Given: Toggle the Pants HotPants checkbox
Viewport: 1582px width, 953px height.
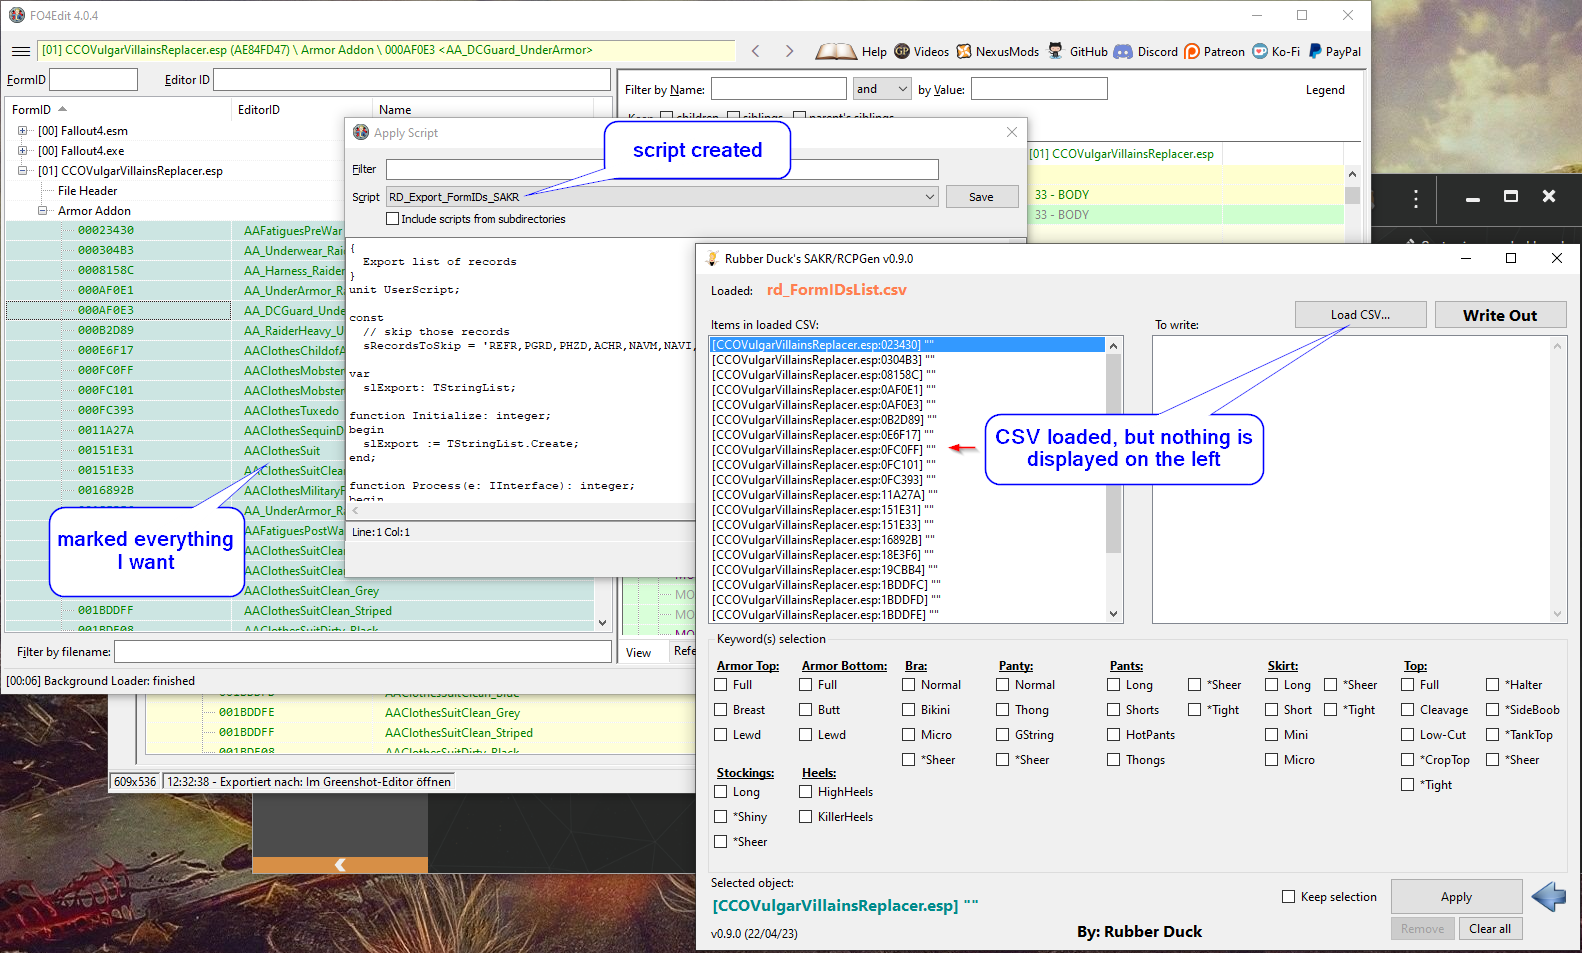Looking at the screenshot, I should pyautogui.click(x=1113, y=735).
